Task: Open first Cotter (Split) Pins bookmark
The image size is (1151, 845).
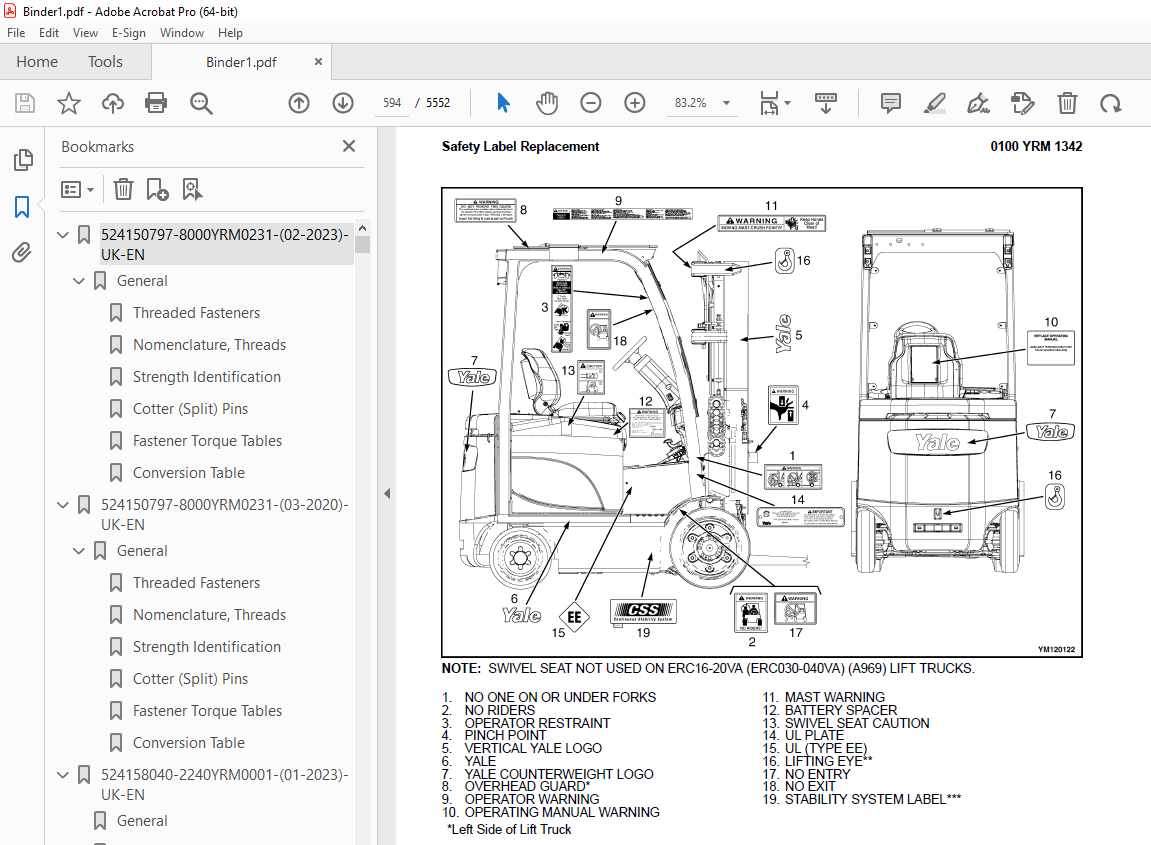Action: pyautogui.click(x=190, y=409)
